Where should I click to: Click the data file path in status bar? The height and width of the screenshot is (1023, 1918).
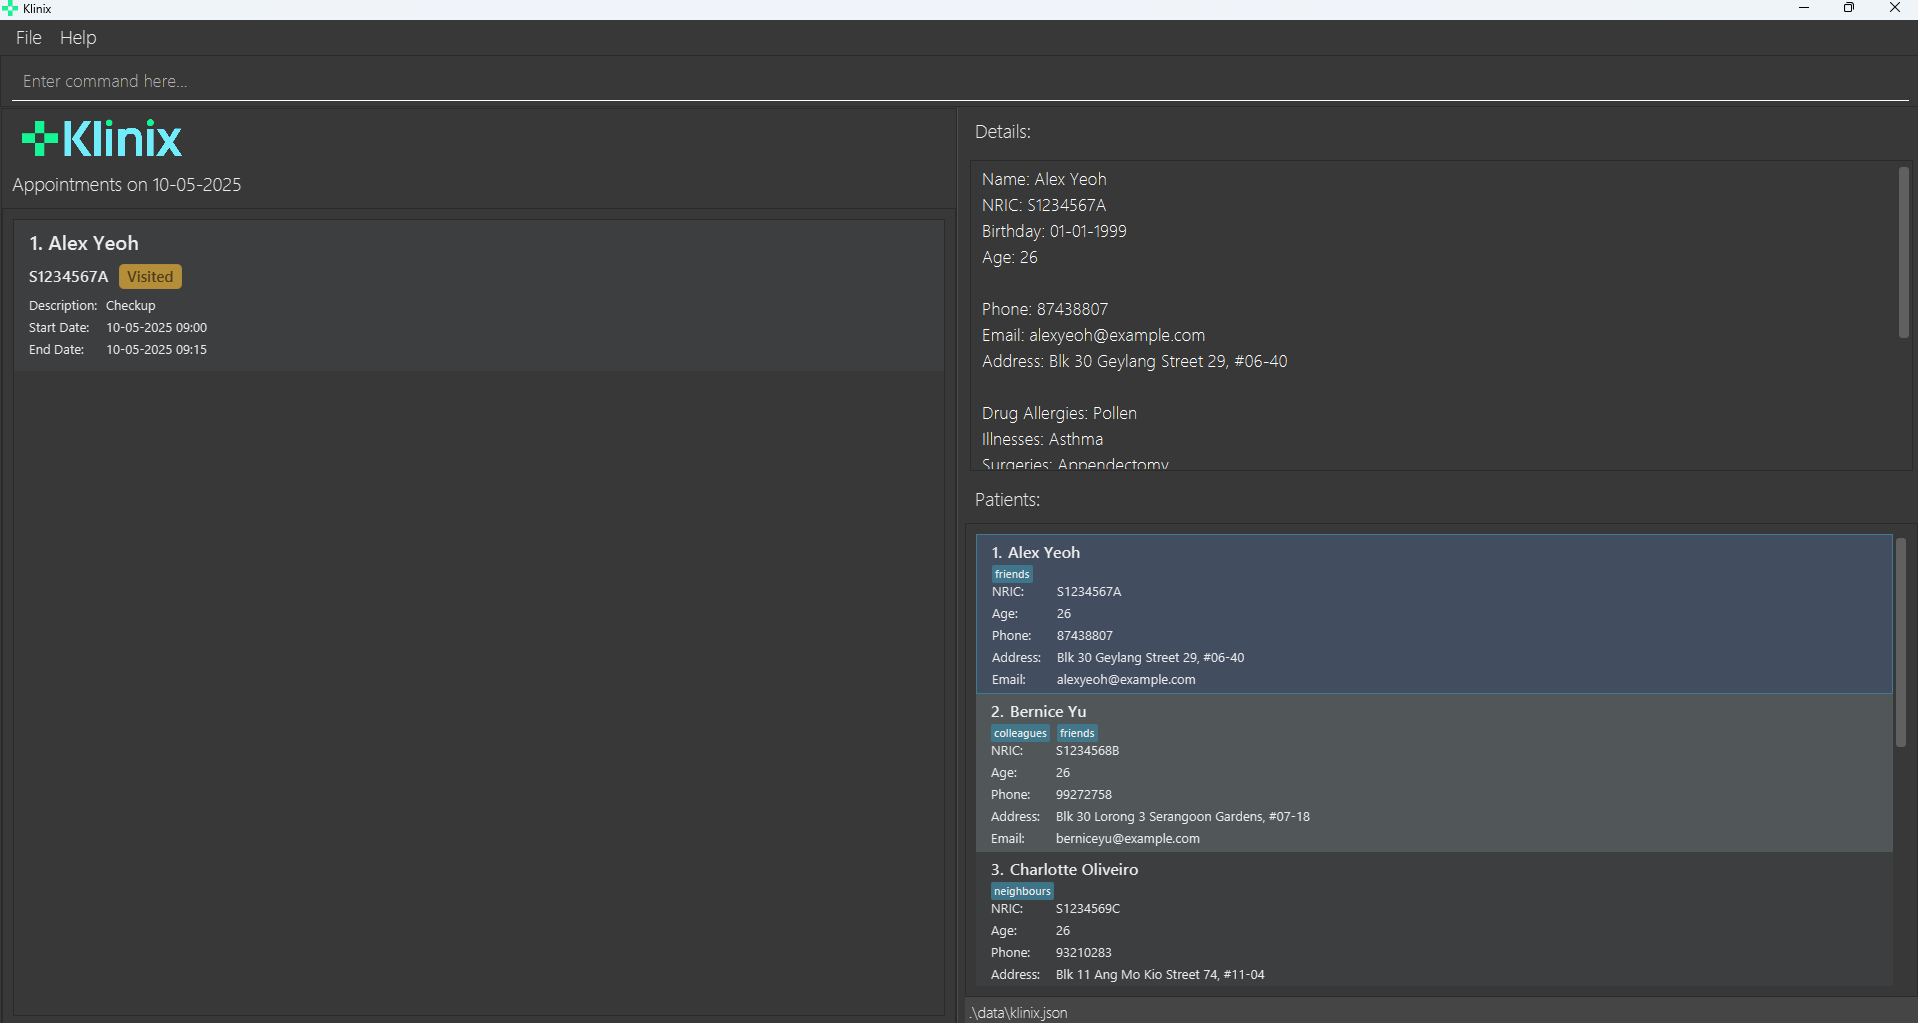[1018, 1012]
